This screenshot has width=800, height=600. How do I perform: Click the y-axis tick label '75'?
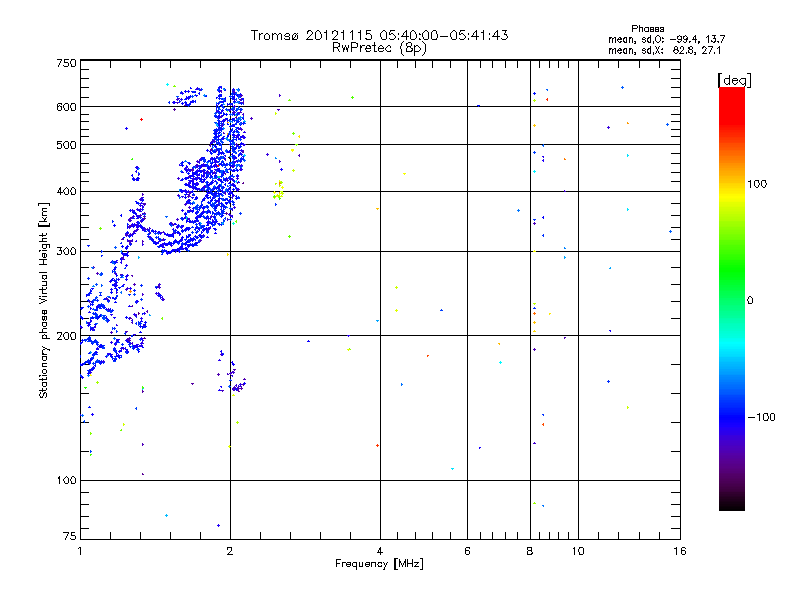coord(70,536)
